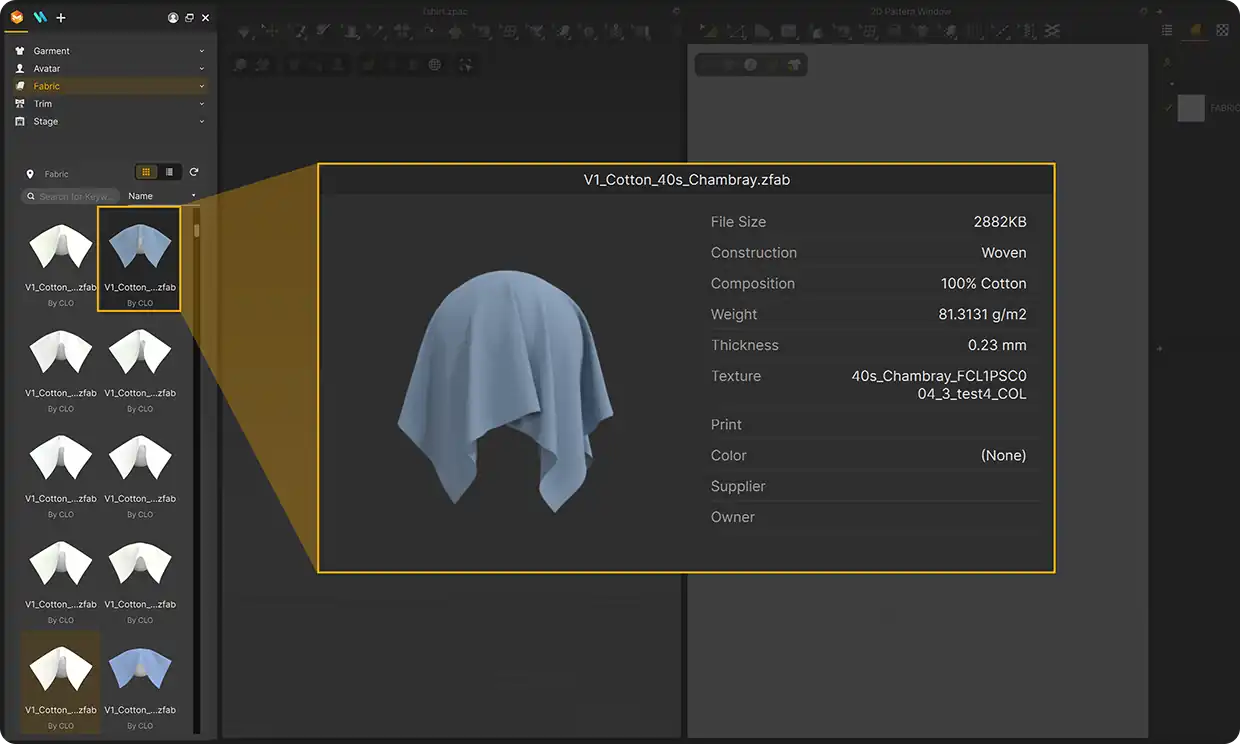The image size is (1240, 744).
Task: Switch library to grid thumbnail view
Action: click(x=146, y=173)
